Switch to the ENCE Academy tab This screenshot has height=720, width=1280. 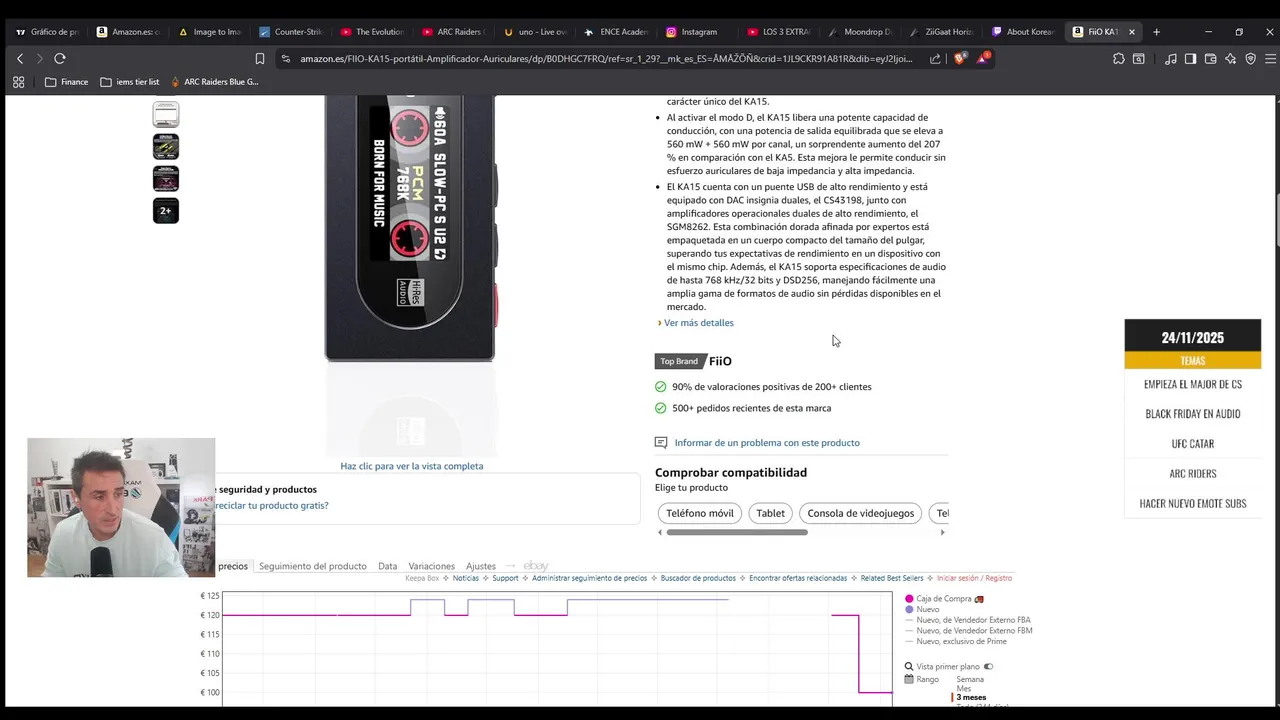click(x=616, y=32)
